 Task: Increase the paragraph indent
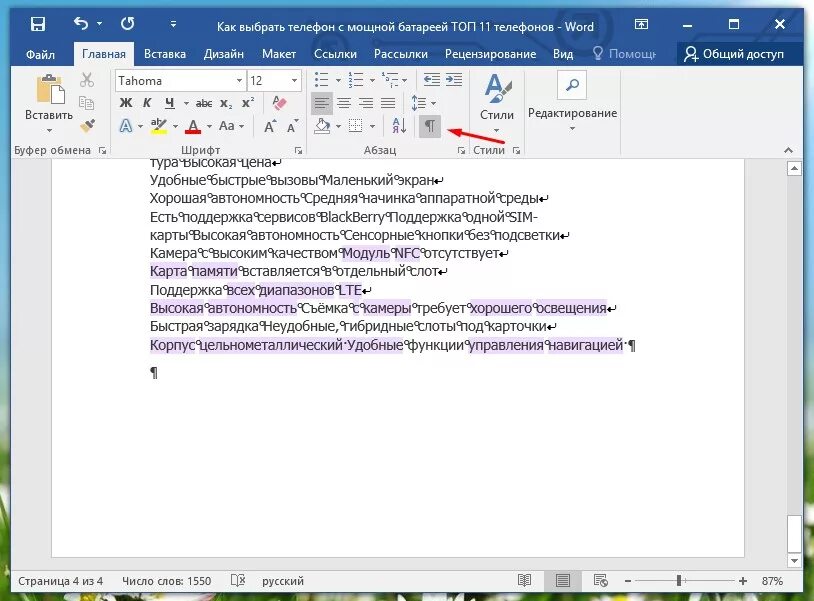pyautogui.click(x=454, y=80)
